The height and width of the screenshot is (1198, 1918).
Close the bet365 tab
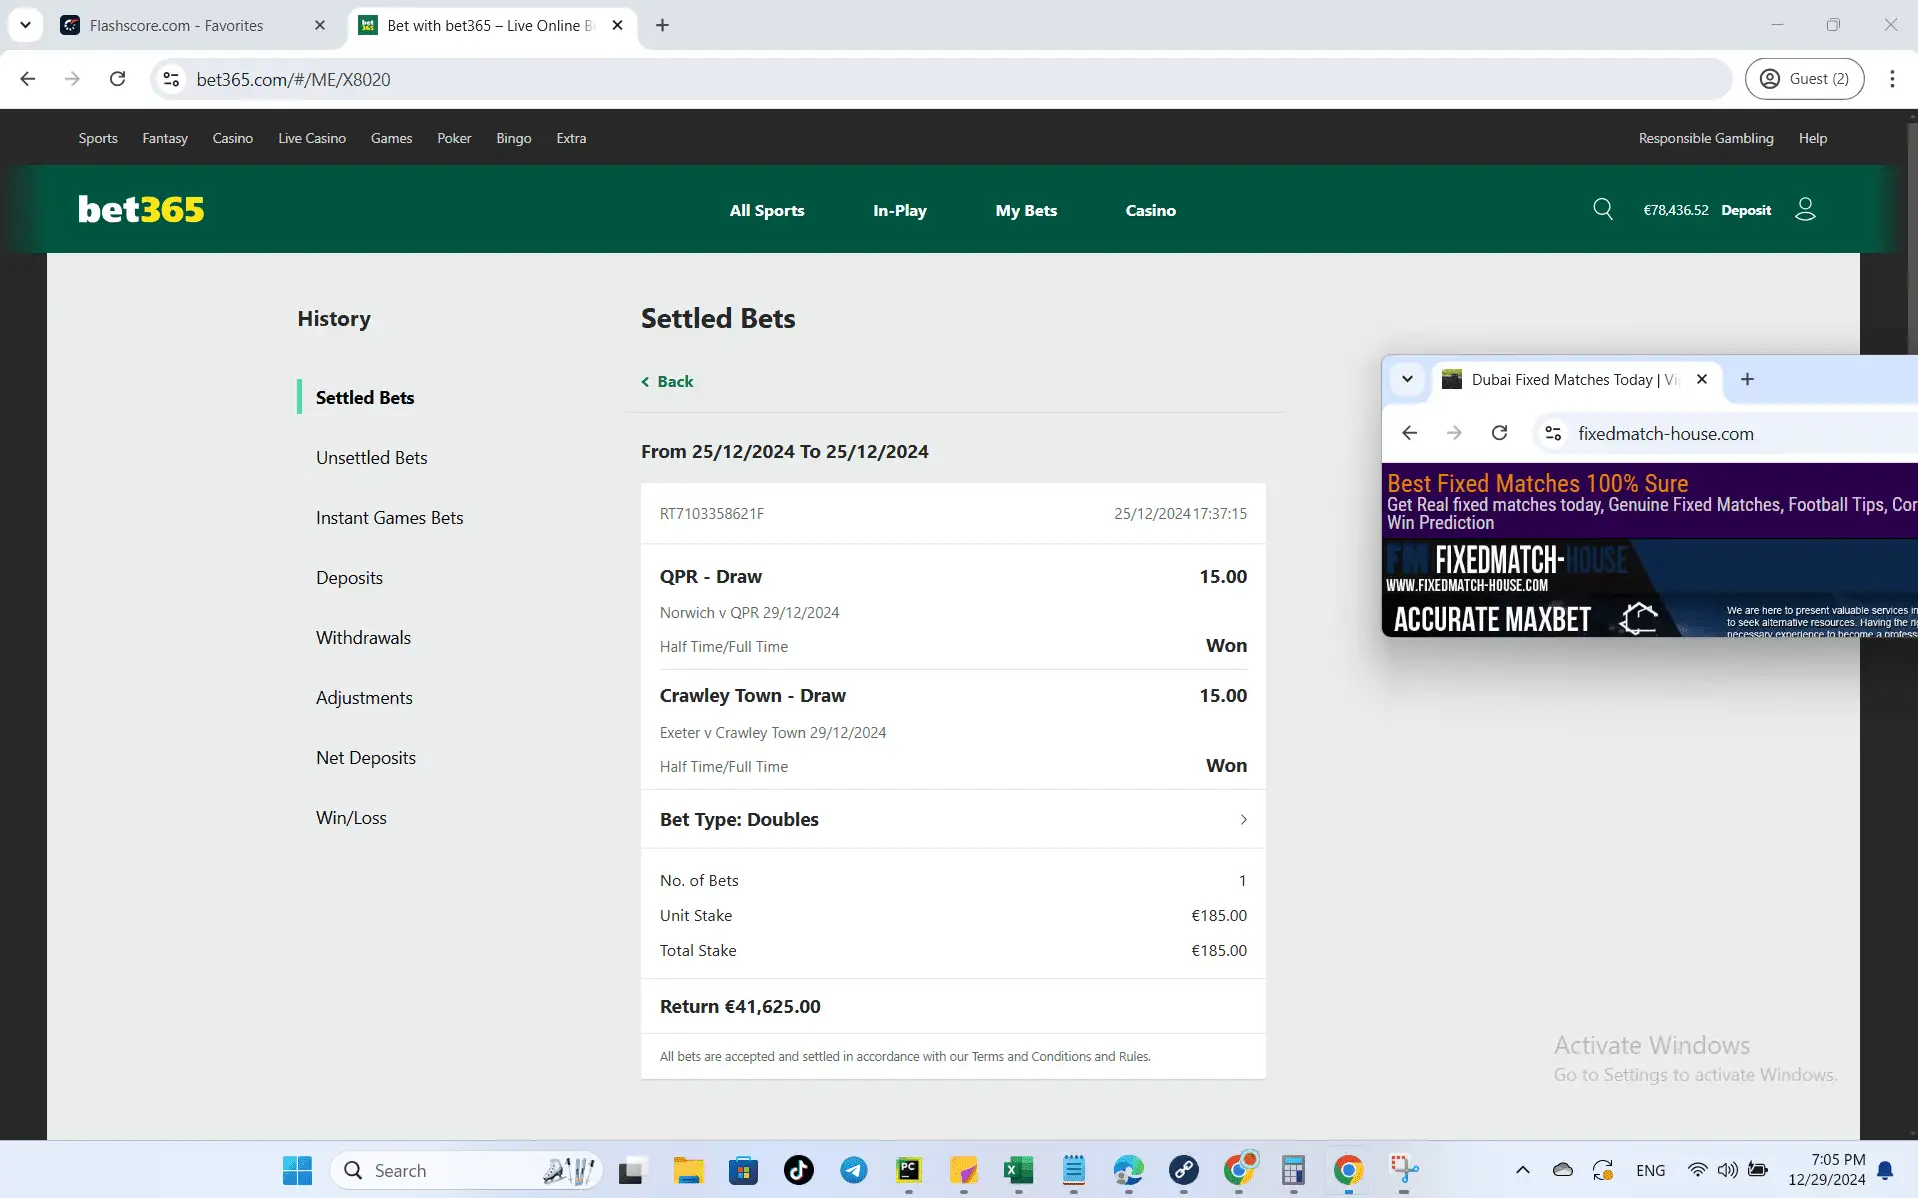[x=617, y=25]
